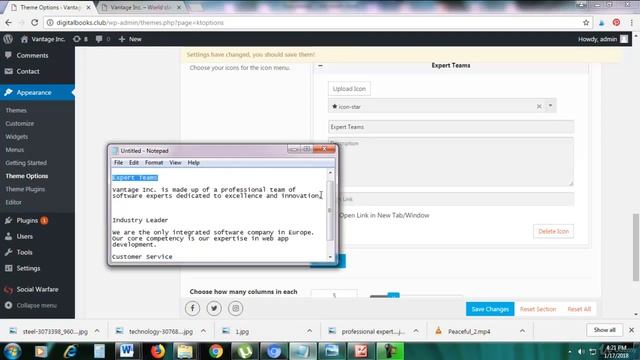Open the icon-star dropdown arrow
The image size is (640, 360).
(x=550, y=106)
